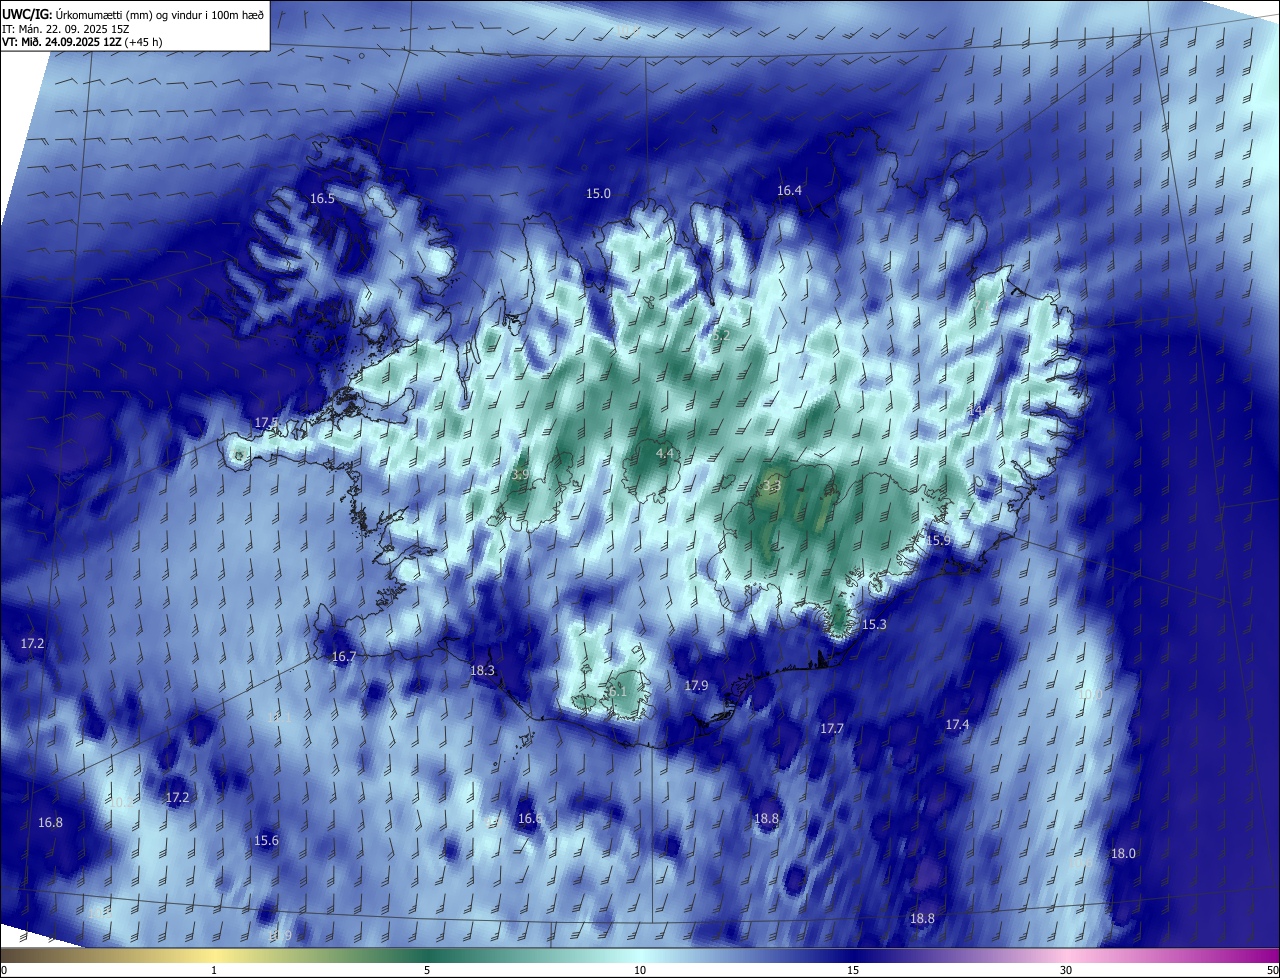Click the 17.5 value on the west peninsula
Screen dimensions: 1280x978
pyautogui.click(x=266, y=423)
